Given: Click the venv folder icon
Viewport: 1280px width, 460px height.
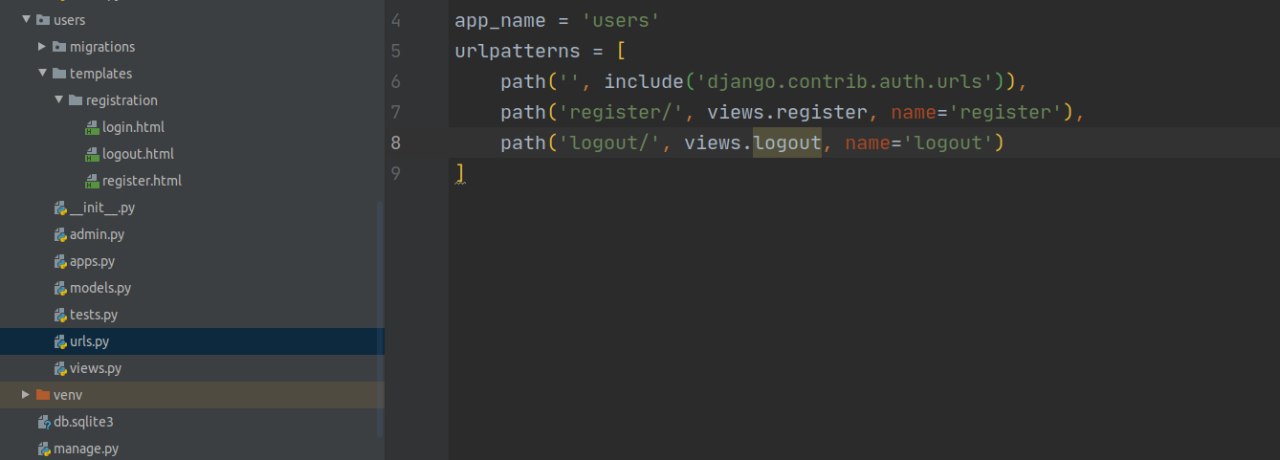Looking at the screenshot, I should pyautogui.click(x=43, y=395).
